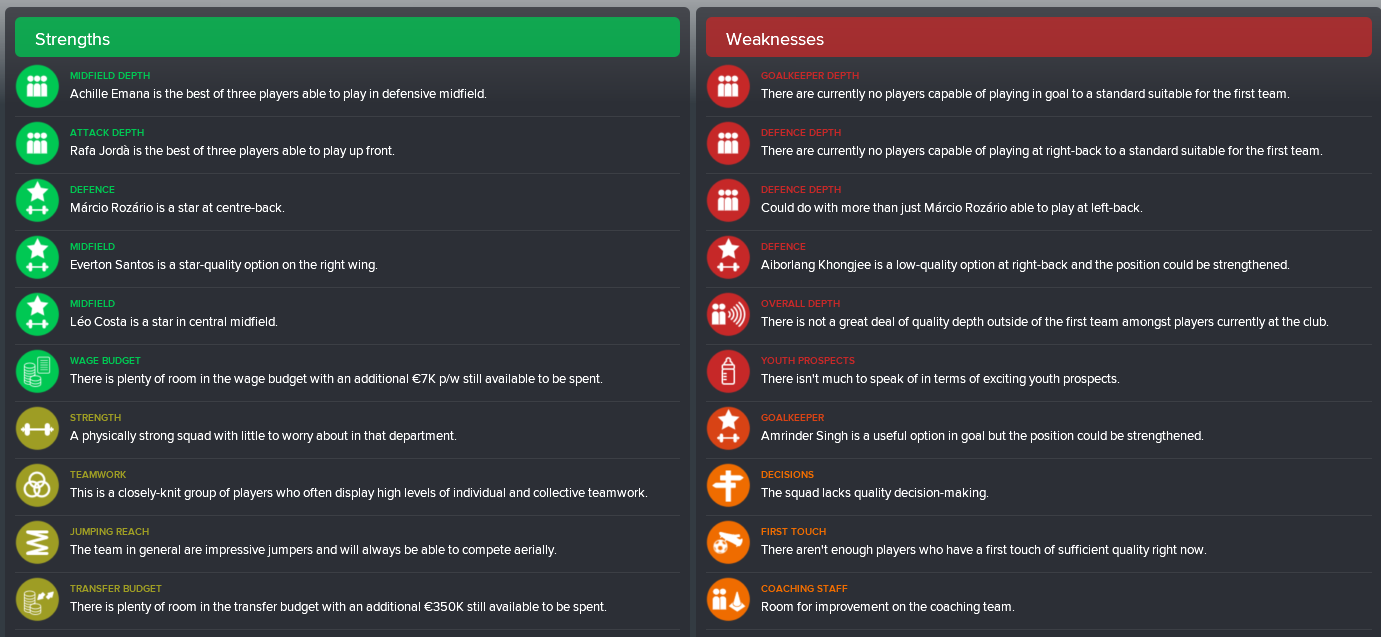
Task: Open the Everton Santos right wing entry
Action: click(x=347, y=257)
